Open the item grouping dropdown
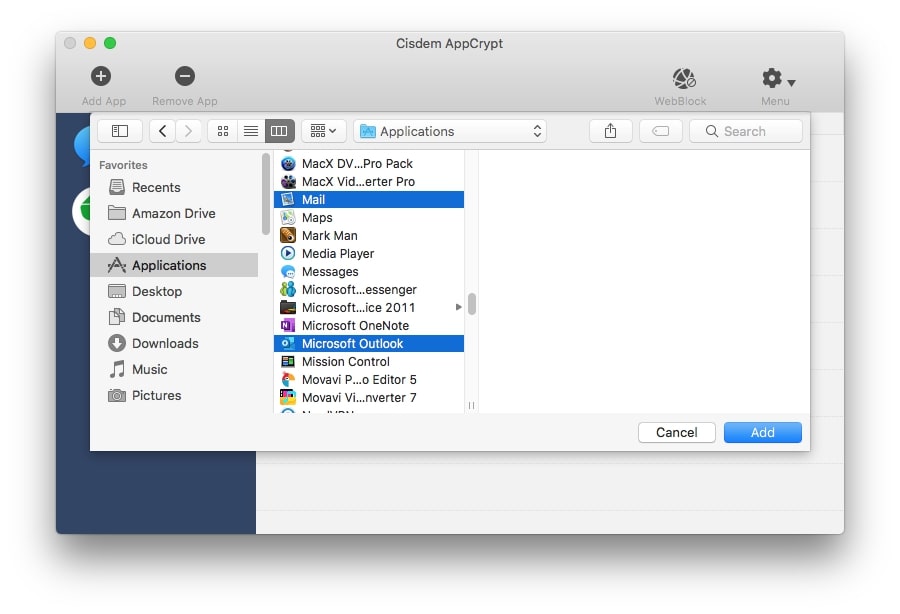 [323, 131]
